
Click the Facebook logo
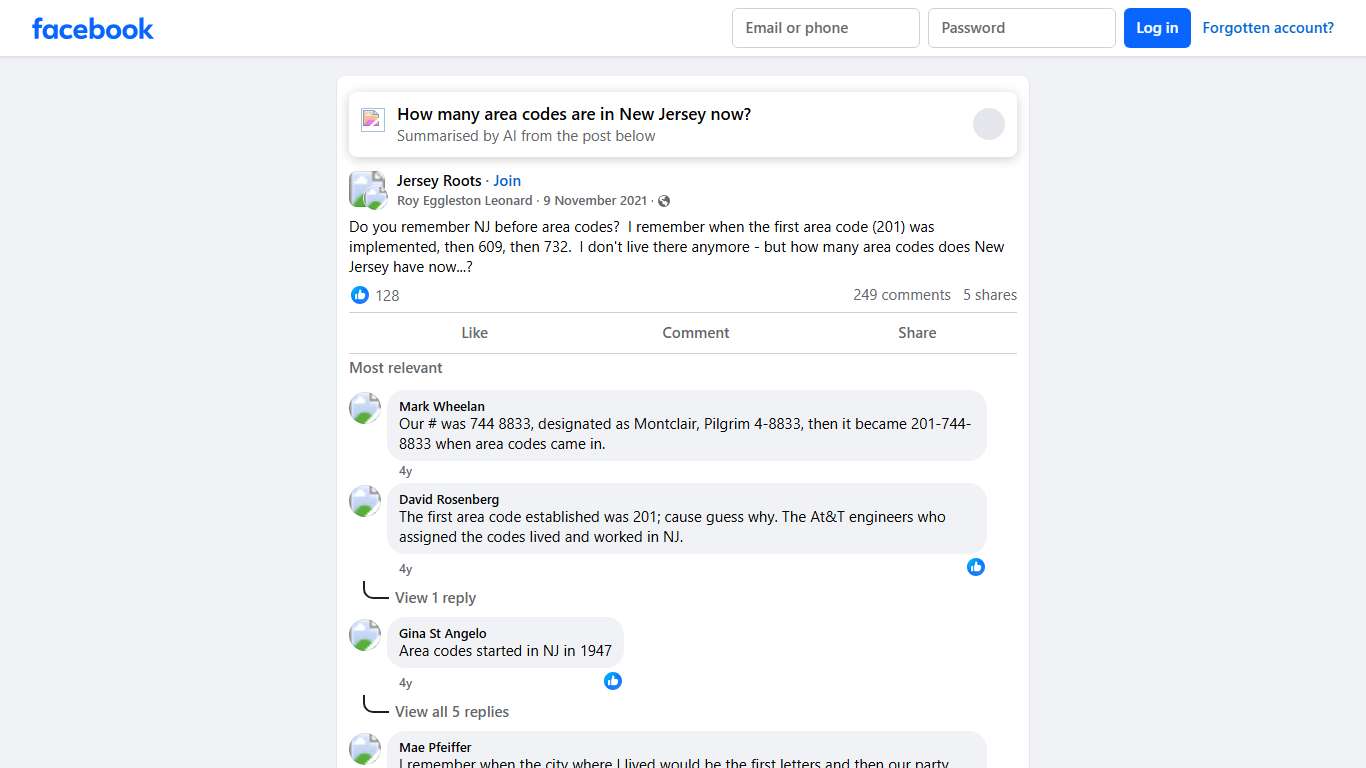pyautogui.click(x=92, y=29)
